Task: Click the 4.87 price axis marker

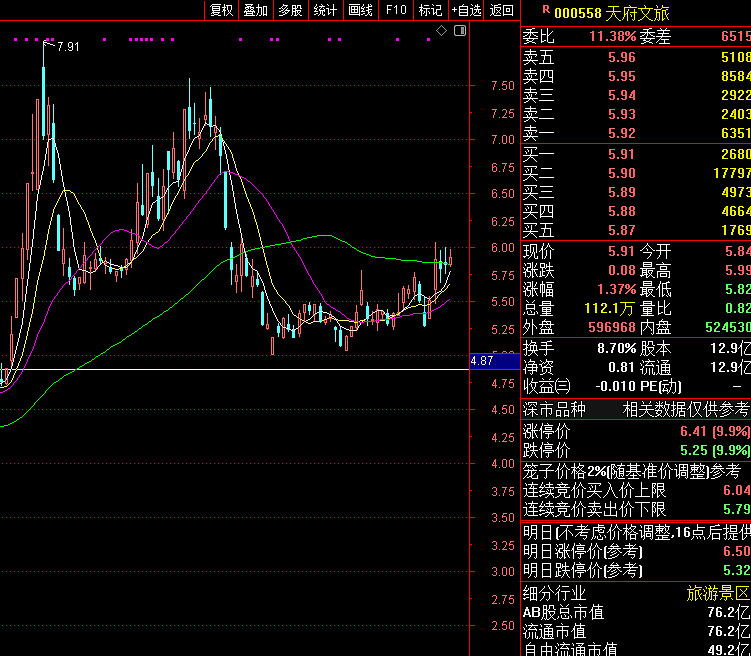Action: click(481, 360)
